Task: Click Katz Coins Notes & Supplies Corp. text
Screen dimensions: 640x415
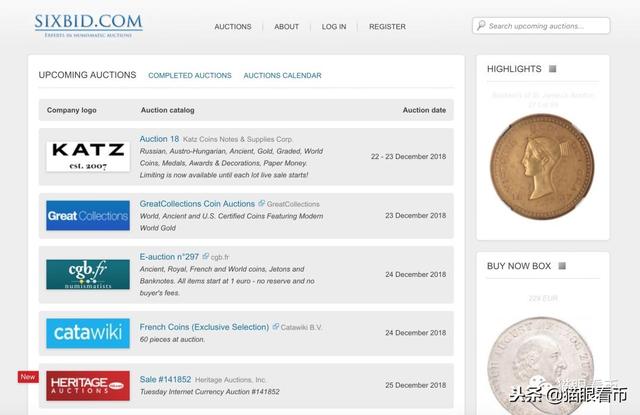Action: click(238, 139)
